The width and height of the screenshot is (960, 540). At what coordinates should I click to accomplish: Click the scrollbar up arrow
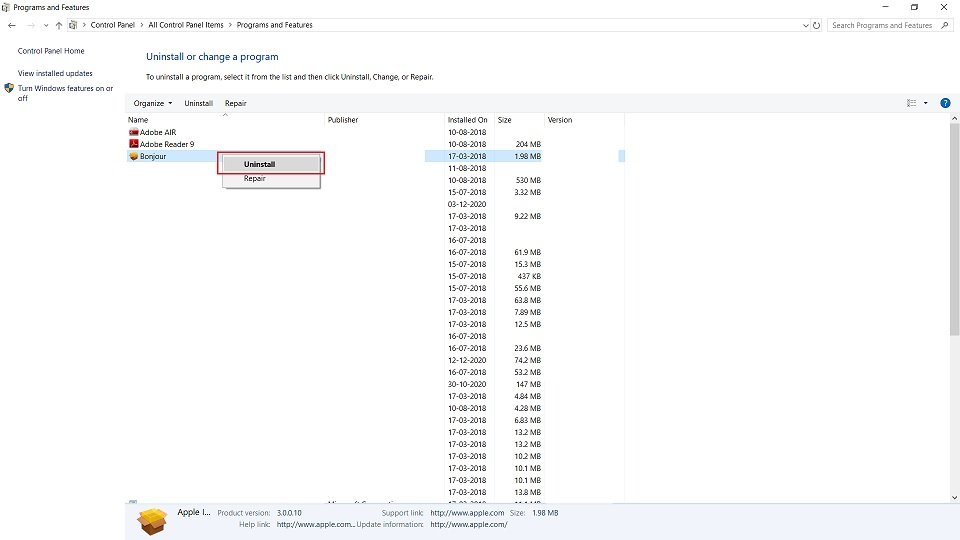(954, 119)
